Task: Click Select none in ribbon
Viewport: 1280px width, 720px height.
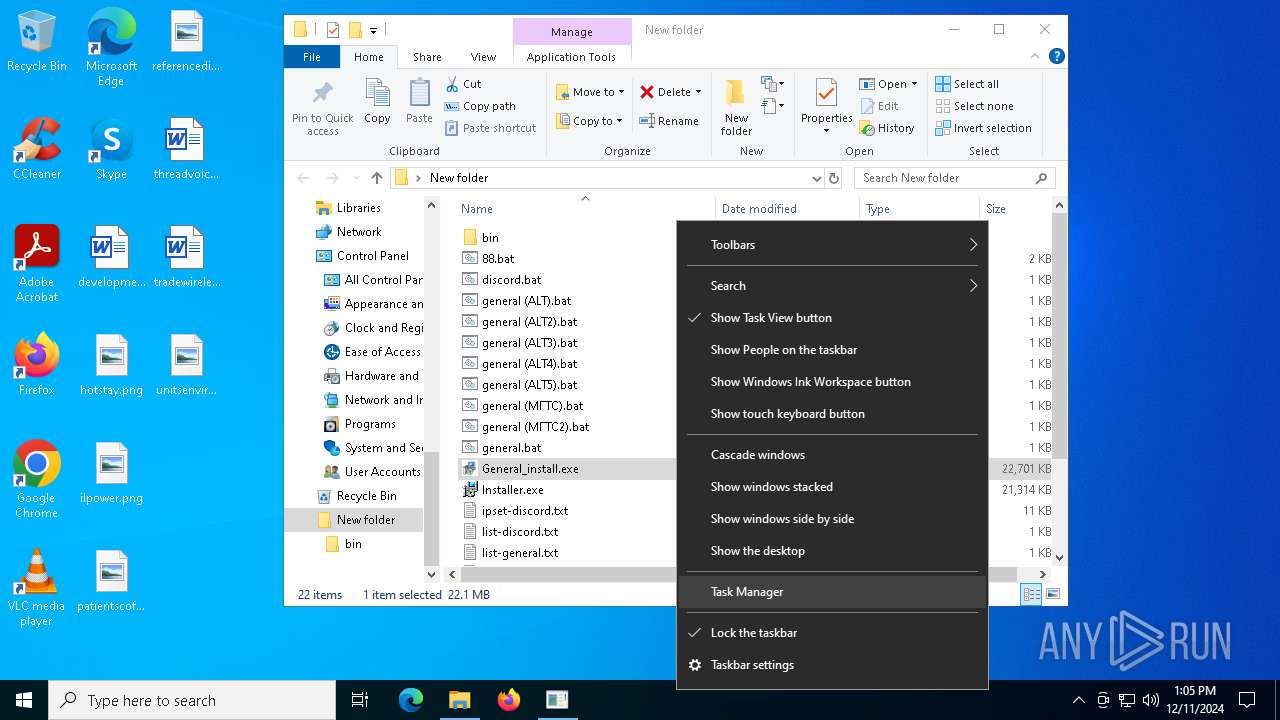Action: (x=974, y=106)
